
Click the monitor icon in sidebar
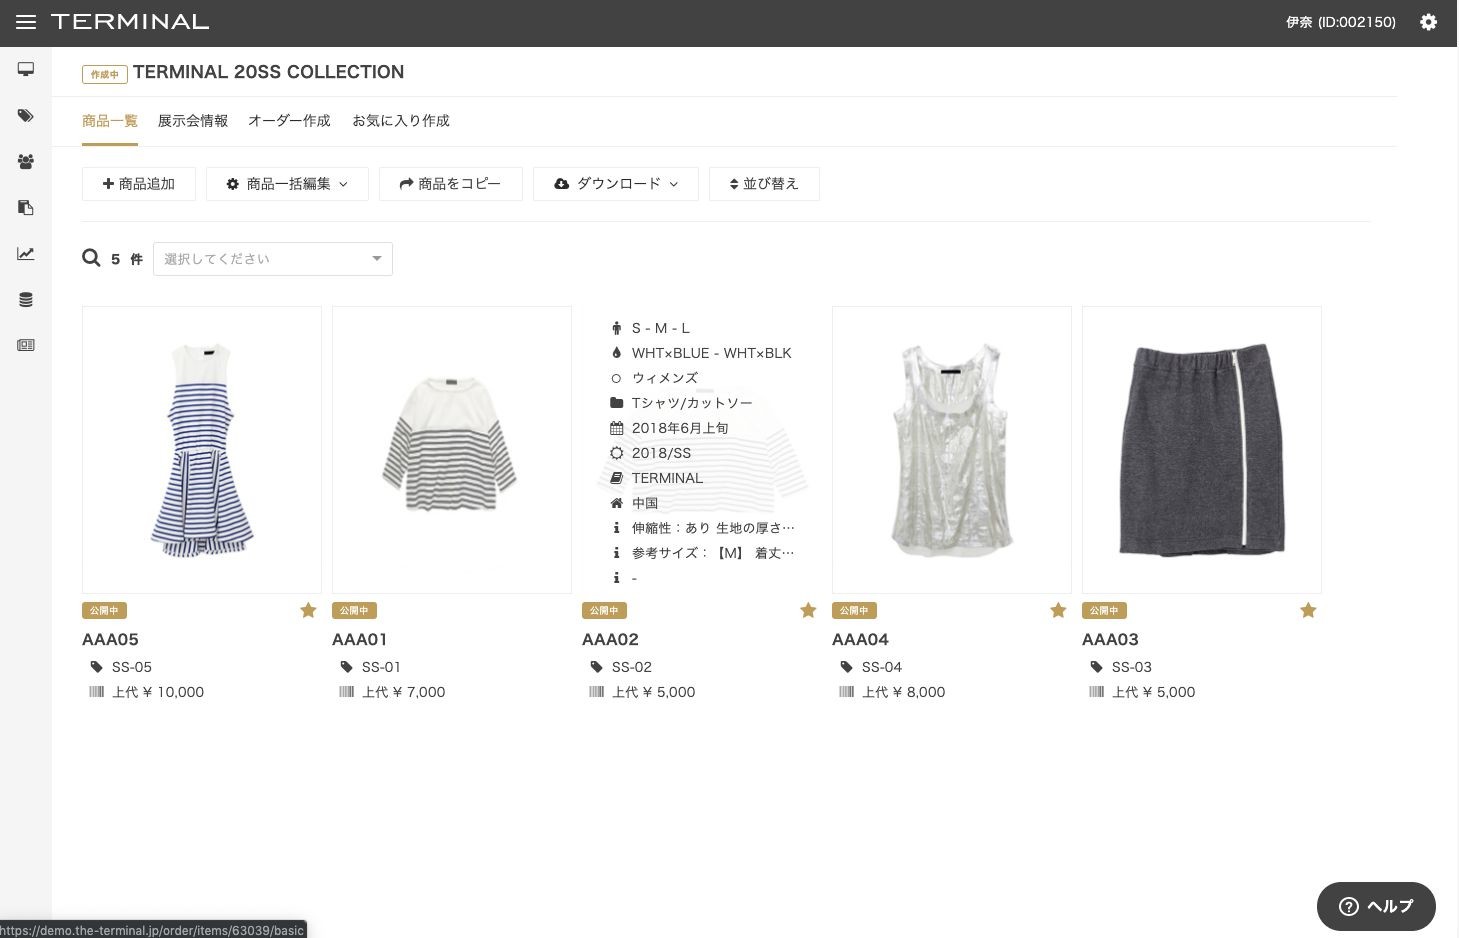point(26,69)
